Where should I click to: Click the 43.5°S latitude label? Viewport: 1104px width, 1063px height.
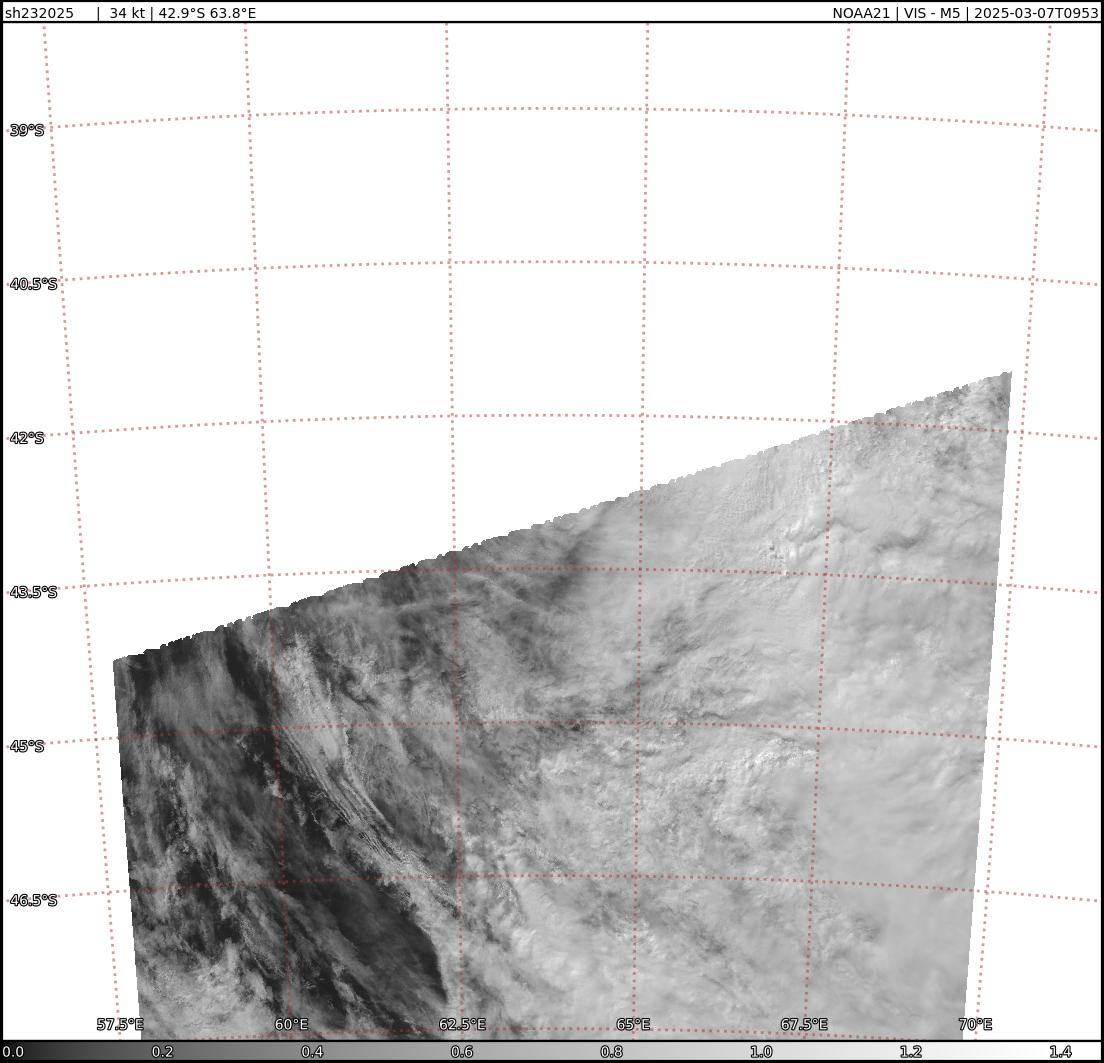[x=33, y=592]
